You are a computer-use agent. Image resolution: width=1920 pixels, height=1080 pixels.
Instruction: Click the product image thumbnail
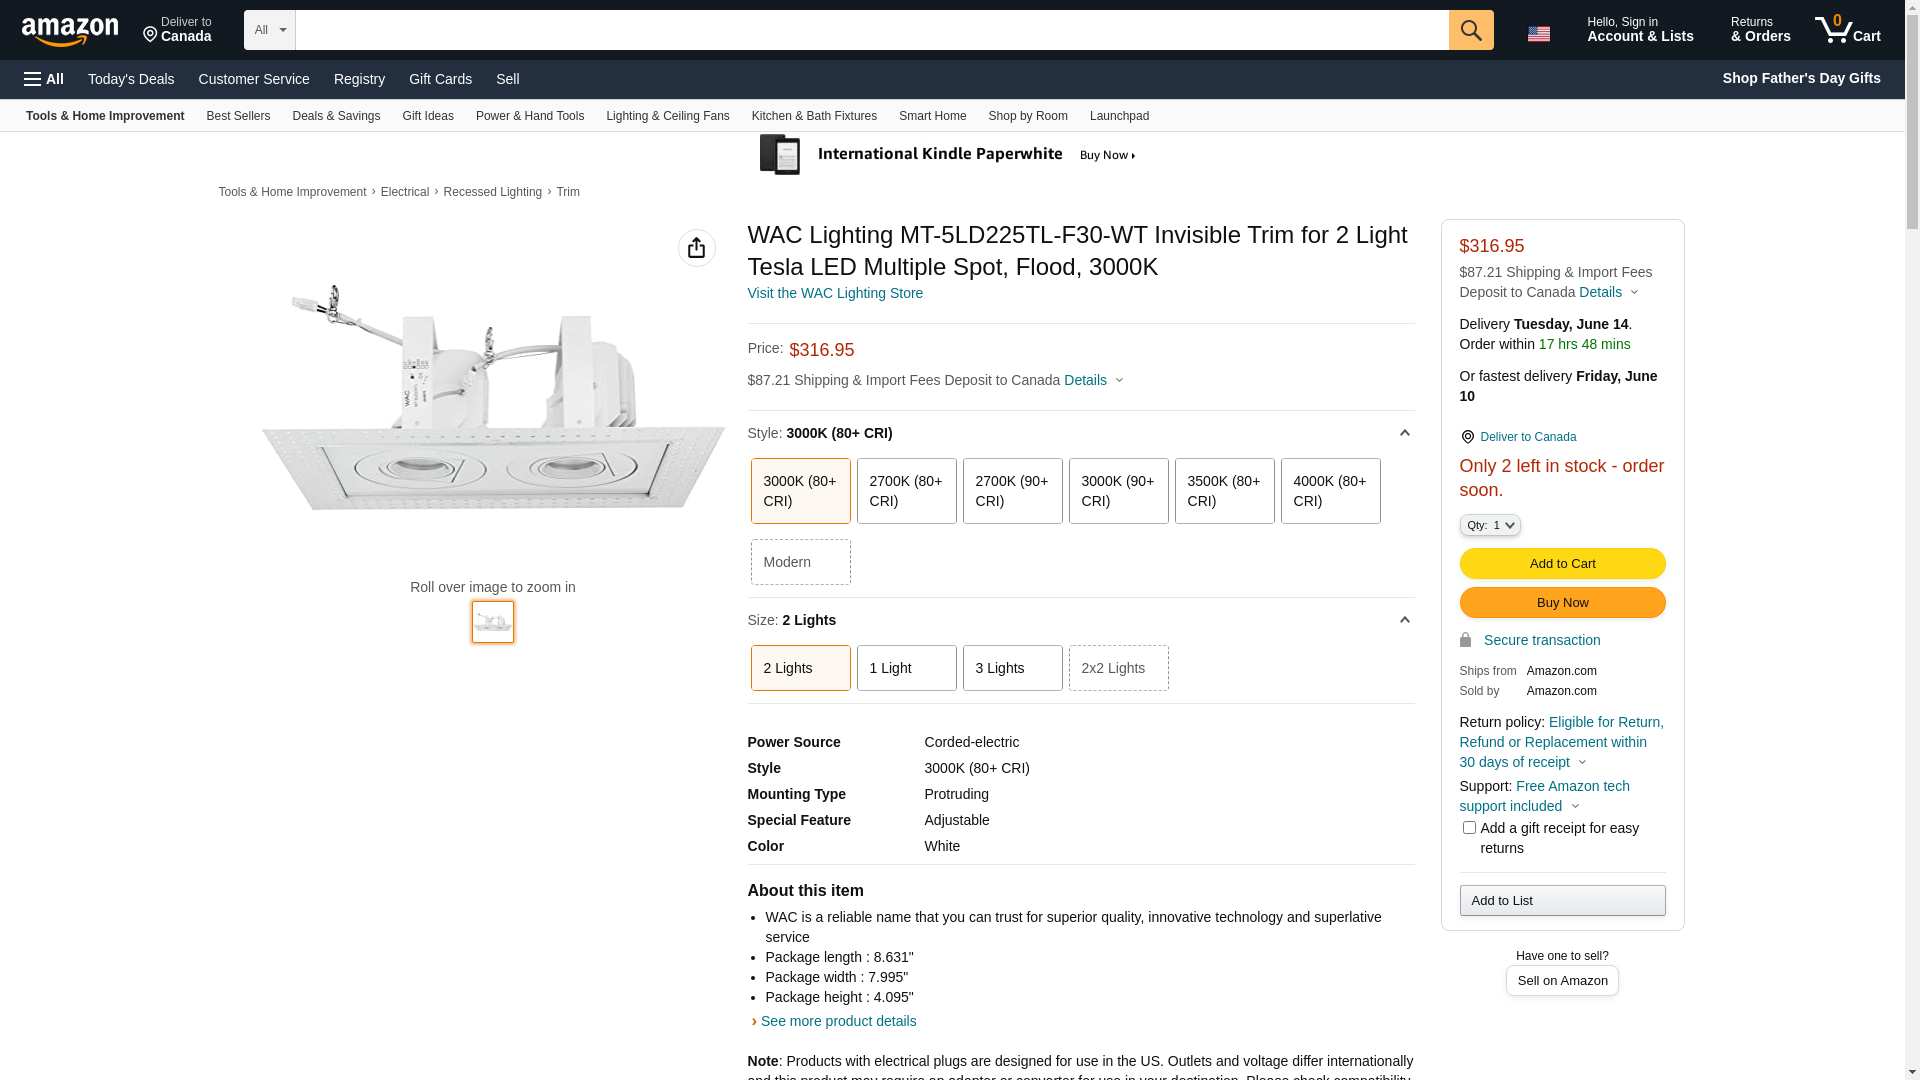493,622
